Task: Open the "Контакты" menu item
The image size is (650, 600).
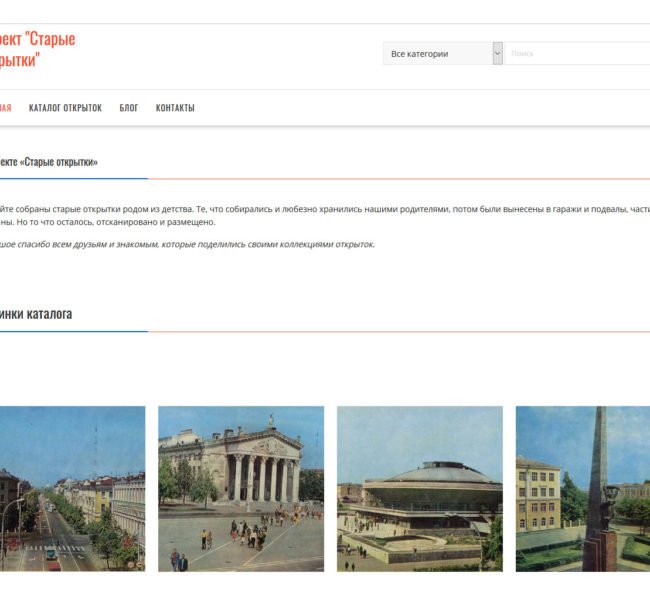Action: (x=175, y=108)
